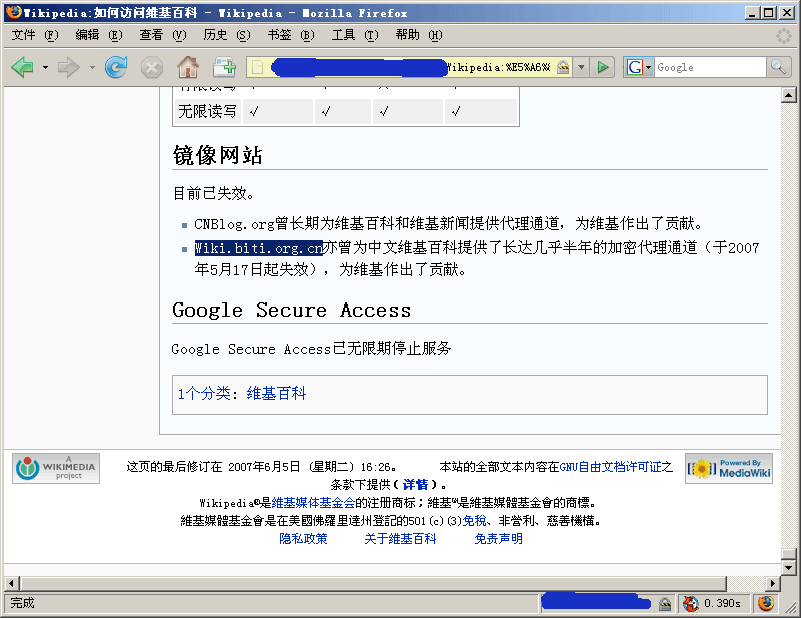The width and height of the screenshot is (801, 618).
Task: Open the 隐私政策 link
Action: point(303,539)
